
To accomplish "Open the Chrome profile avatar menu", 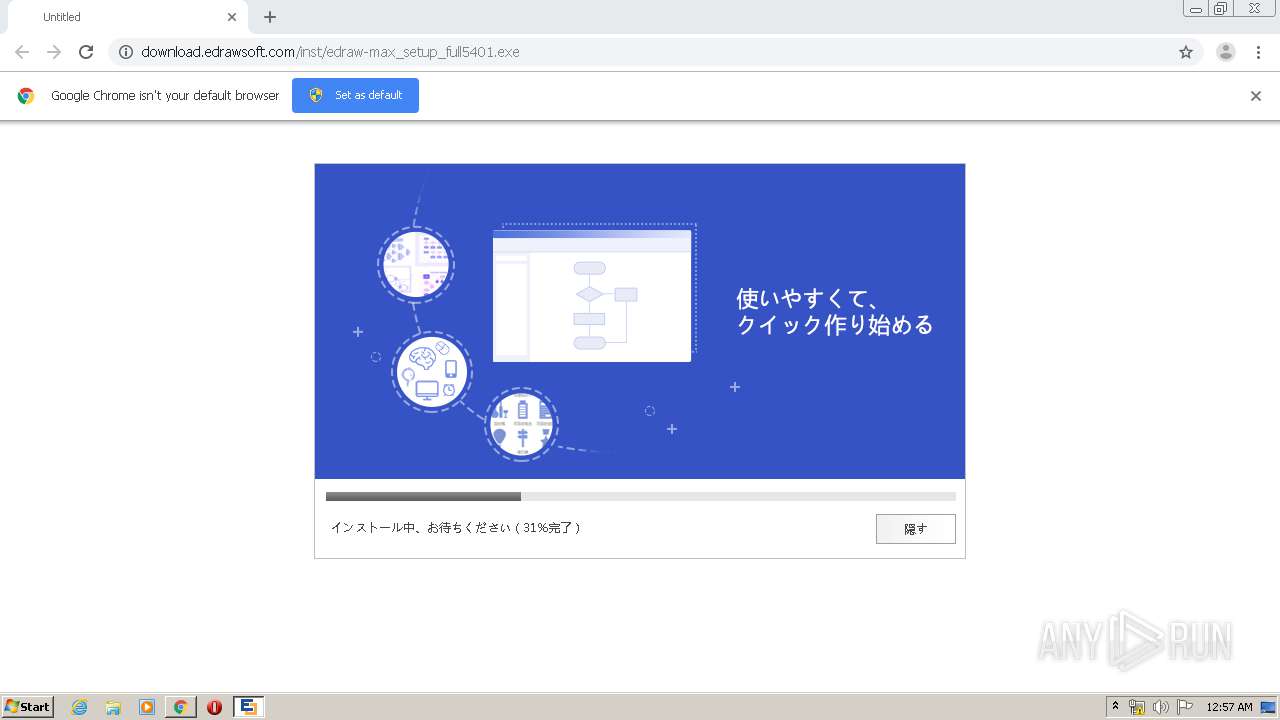I will (x=1225, y=52).
